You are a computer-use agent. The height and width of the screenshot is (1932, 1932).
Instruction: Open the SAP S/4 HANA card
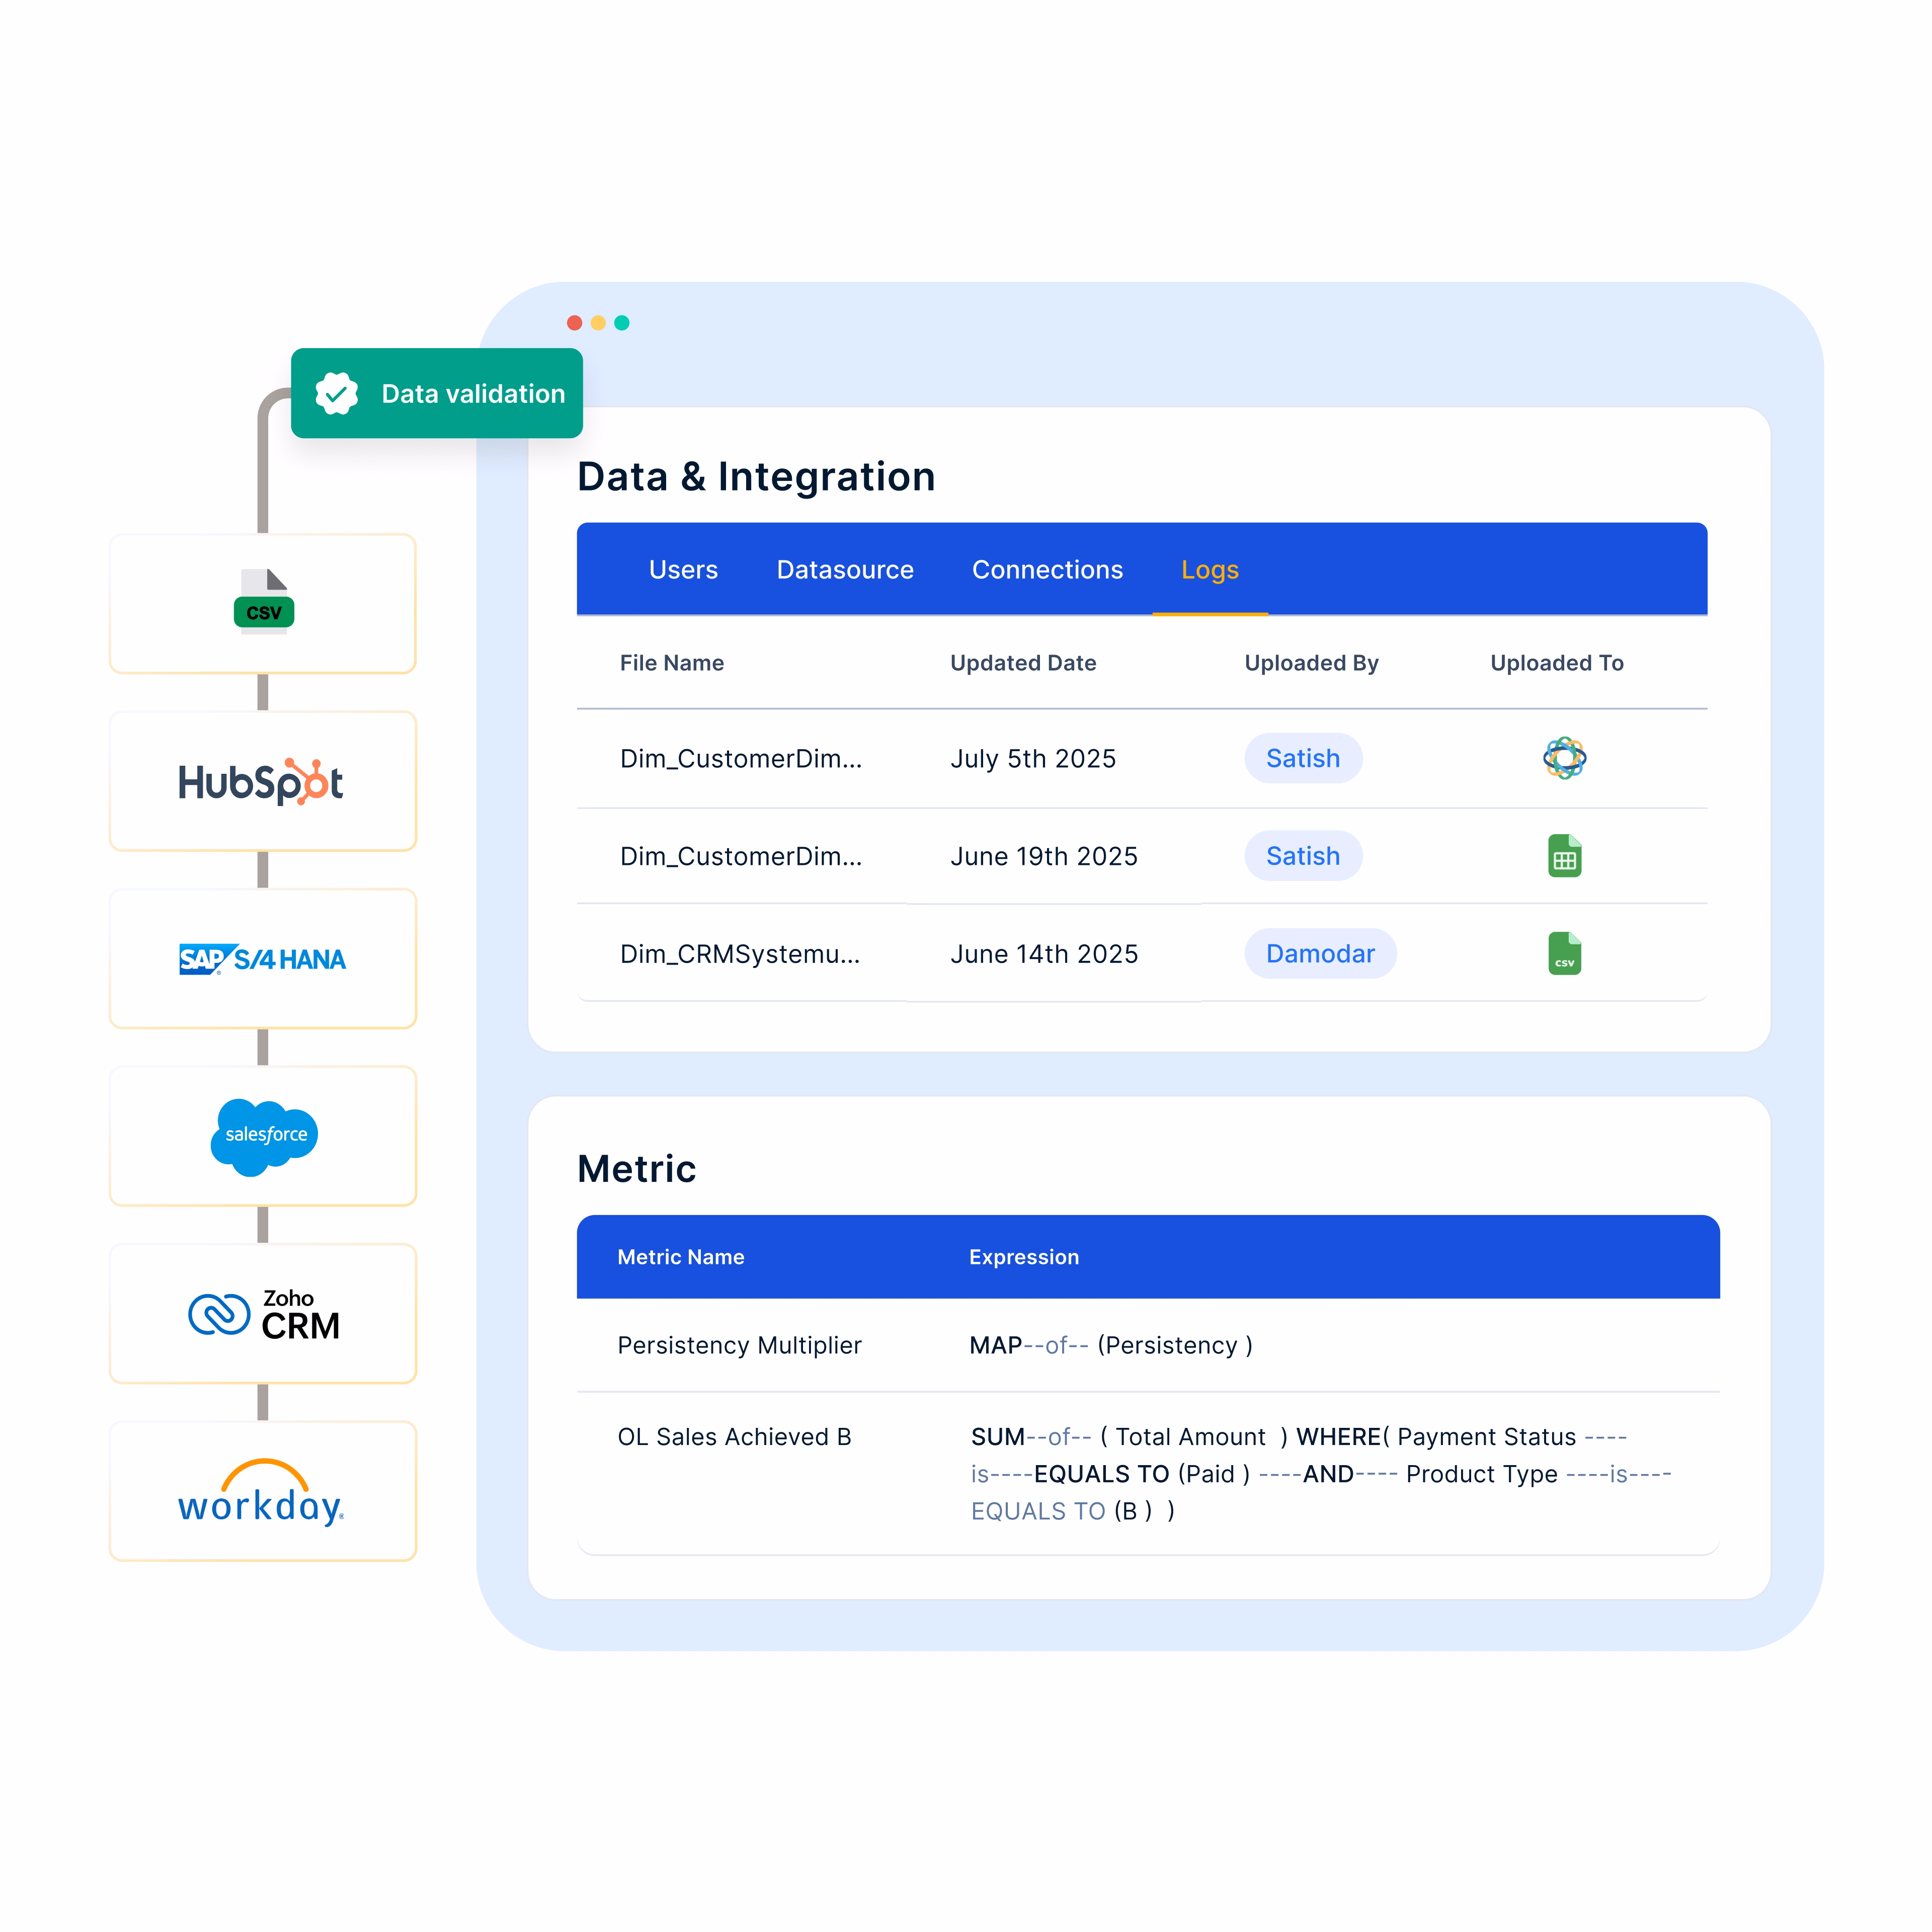tap(263, 959)
